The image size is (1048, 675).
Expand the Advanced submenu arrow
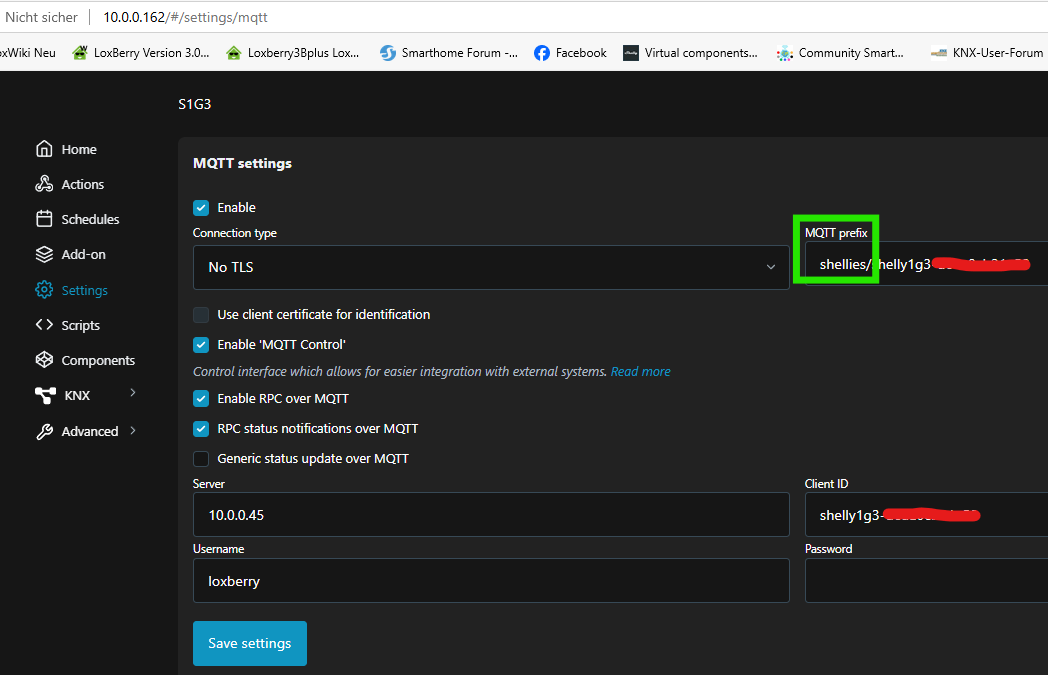point(133,431)
